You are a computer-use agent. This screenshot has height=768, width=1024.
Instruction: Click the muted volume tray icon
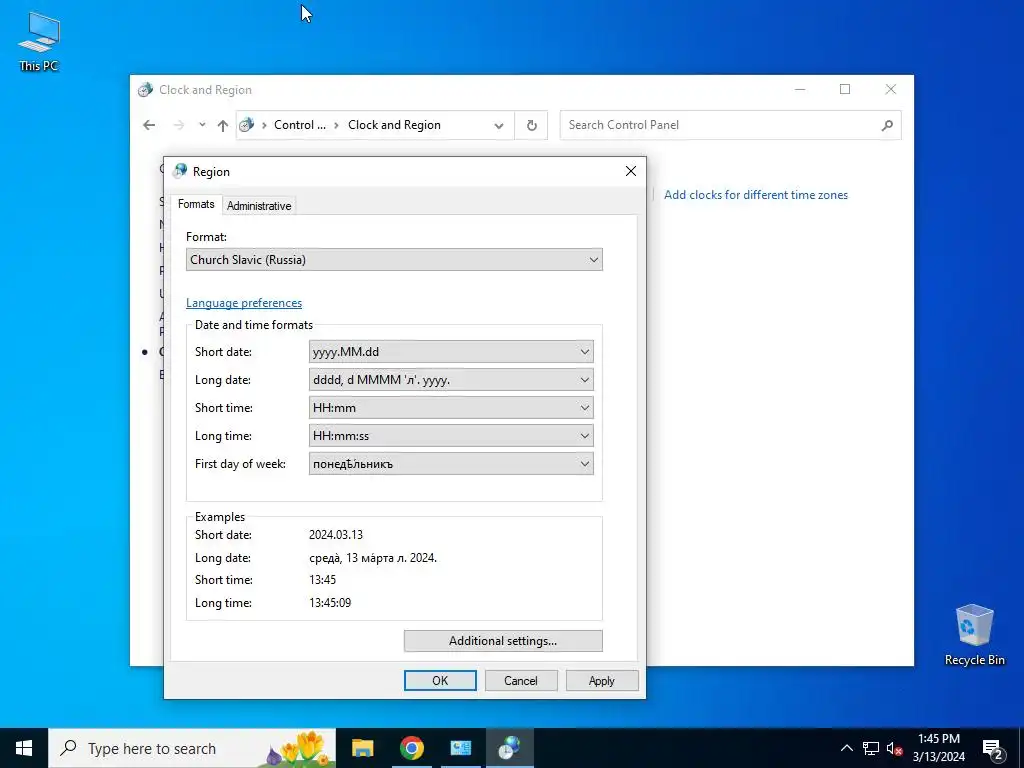894,748
